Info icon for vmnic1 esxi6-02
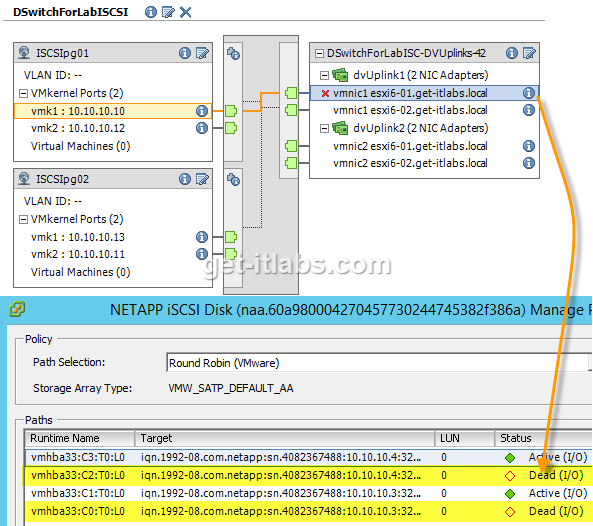Viewport: 593px width, 526px height. tap(529, 110)
